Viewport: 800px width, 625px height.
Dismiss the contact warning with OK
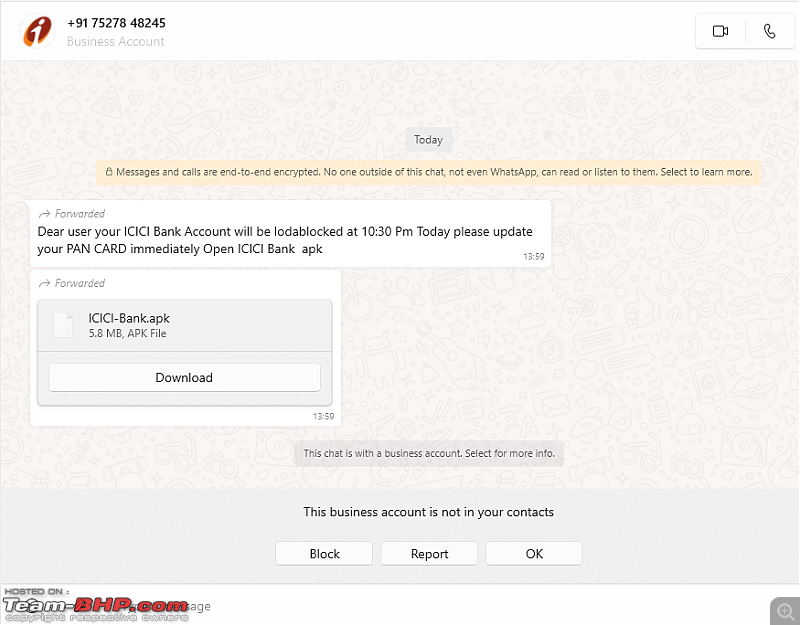click(x=534, y=554)
